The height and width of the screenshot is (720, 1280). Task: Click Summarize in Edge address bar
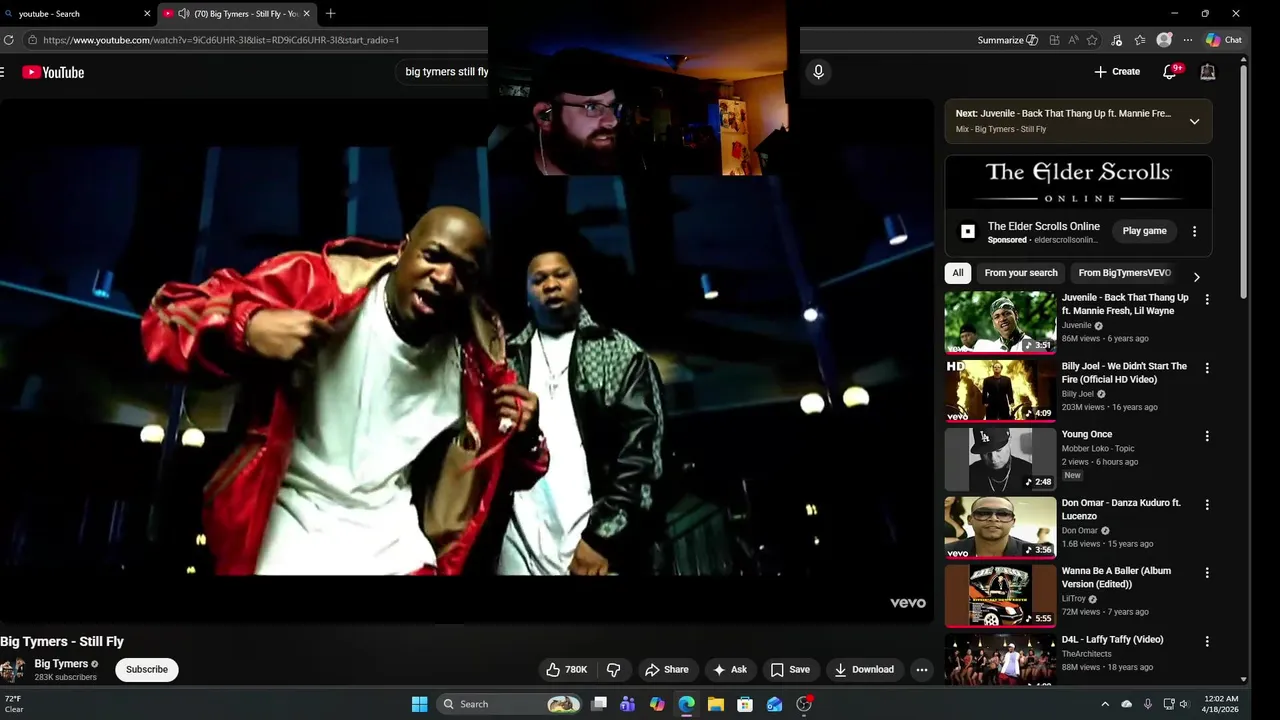pyautogui.click(x=1008, y=40)
